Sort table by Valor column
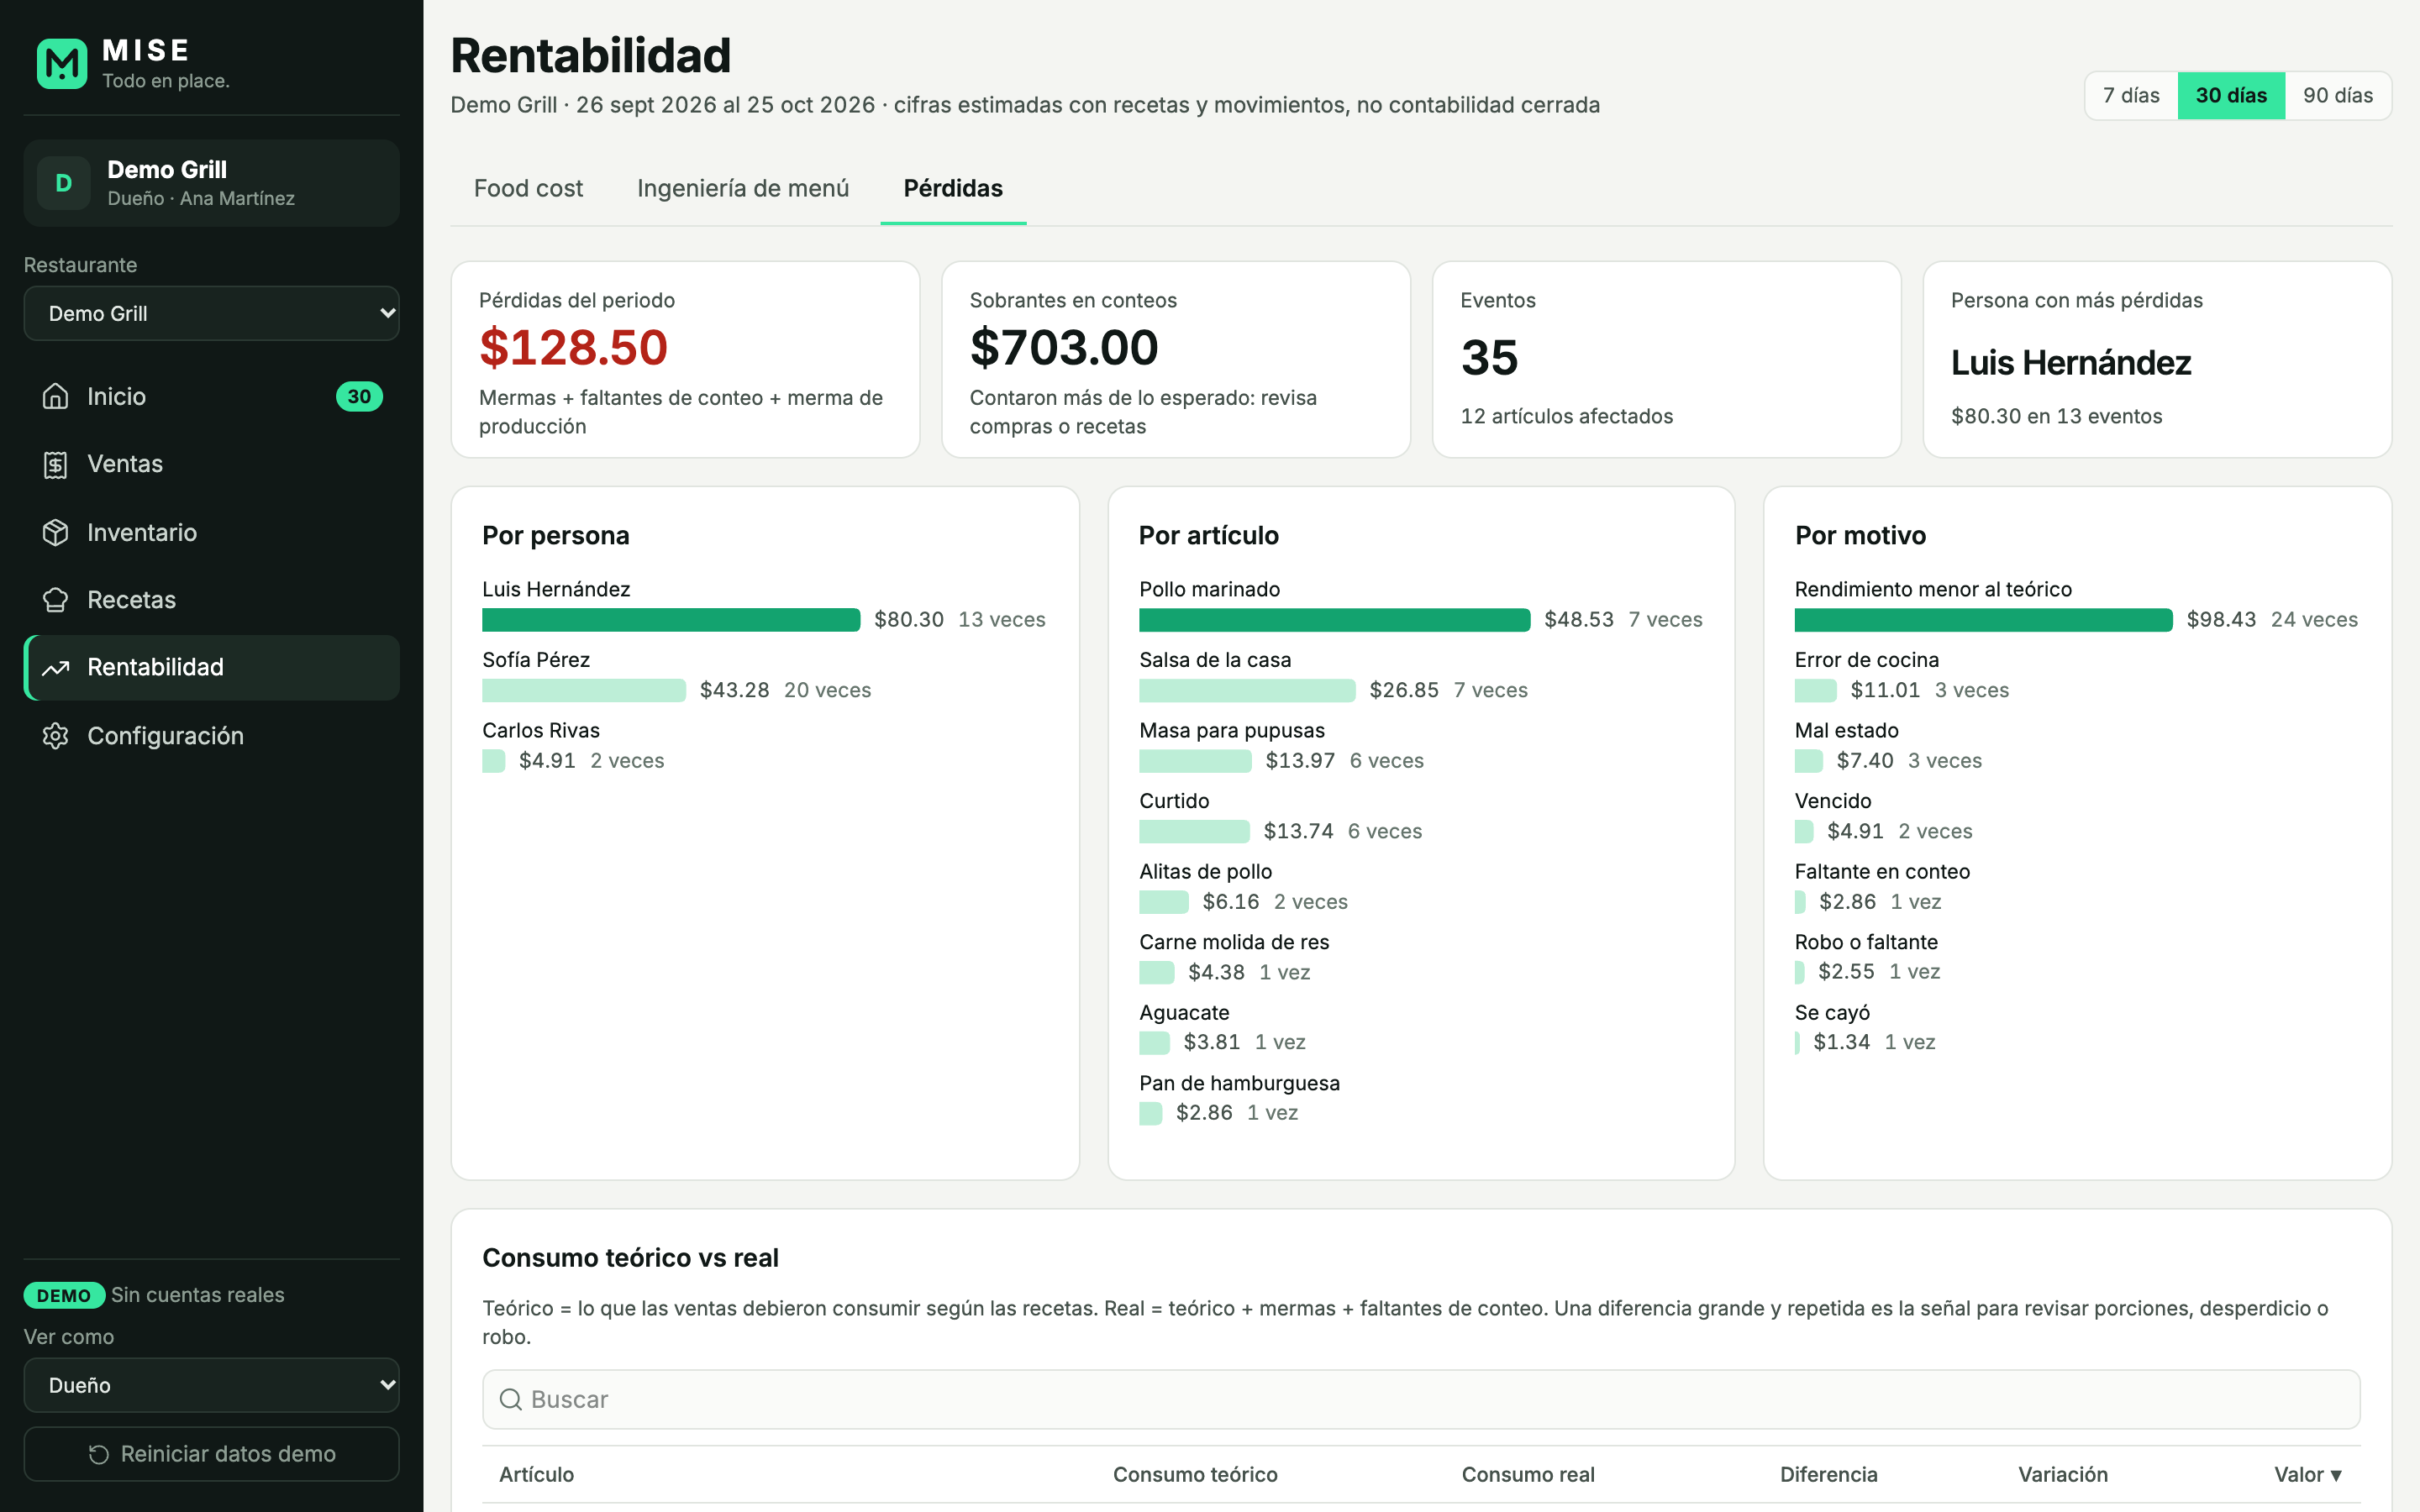 (2308, 1474)
